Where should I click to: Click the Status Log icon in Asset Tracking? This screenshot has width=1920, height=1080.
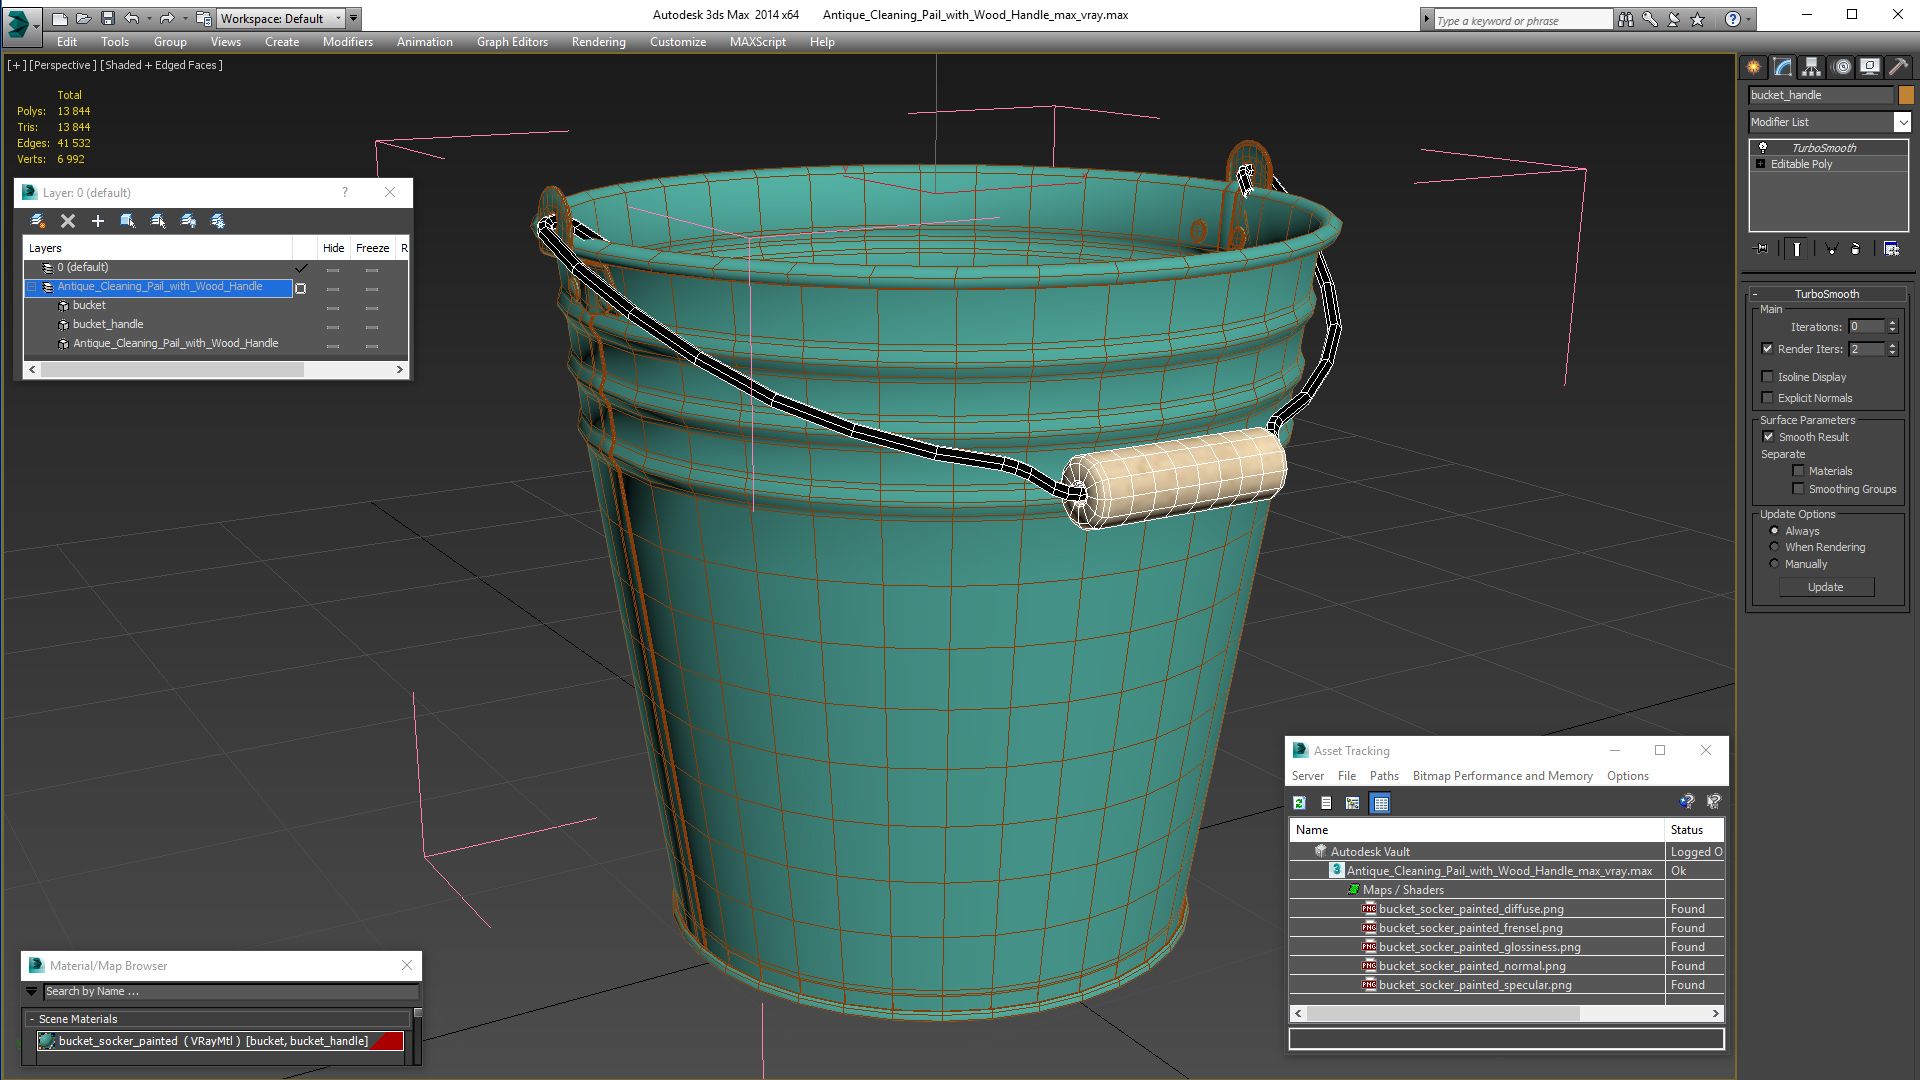[1326, 803]
